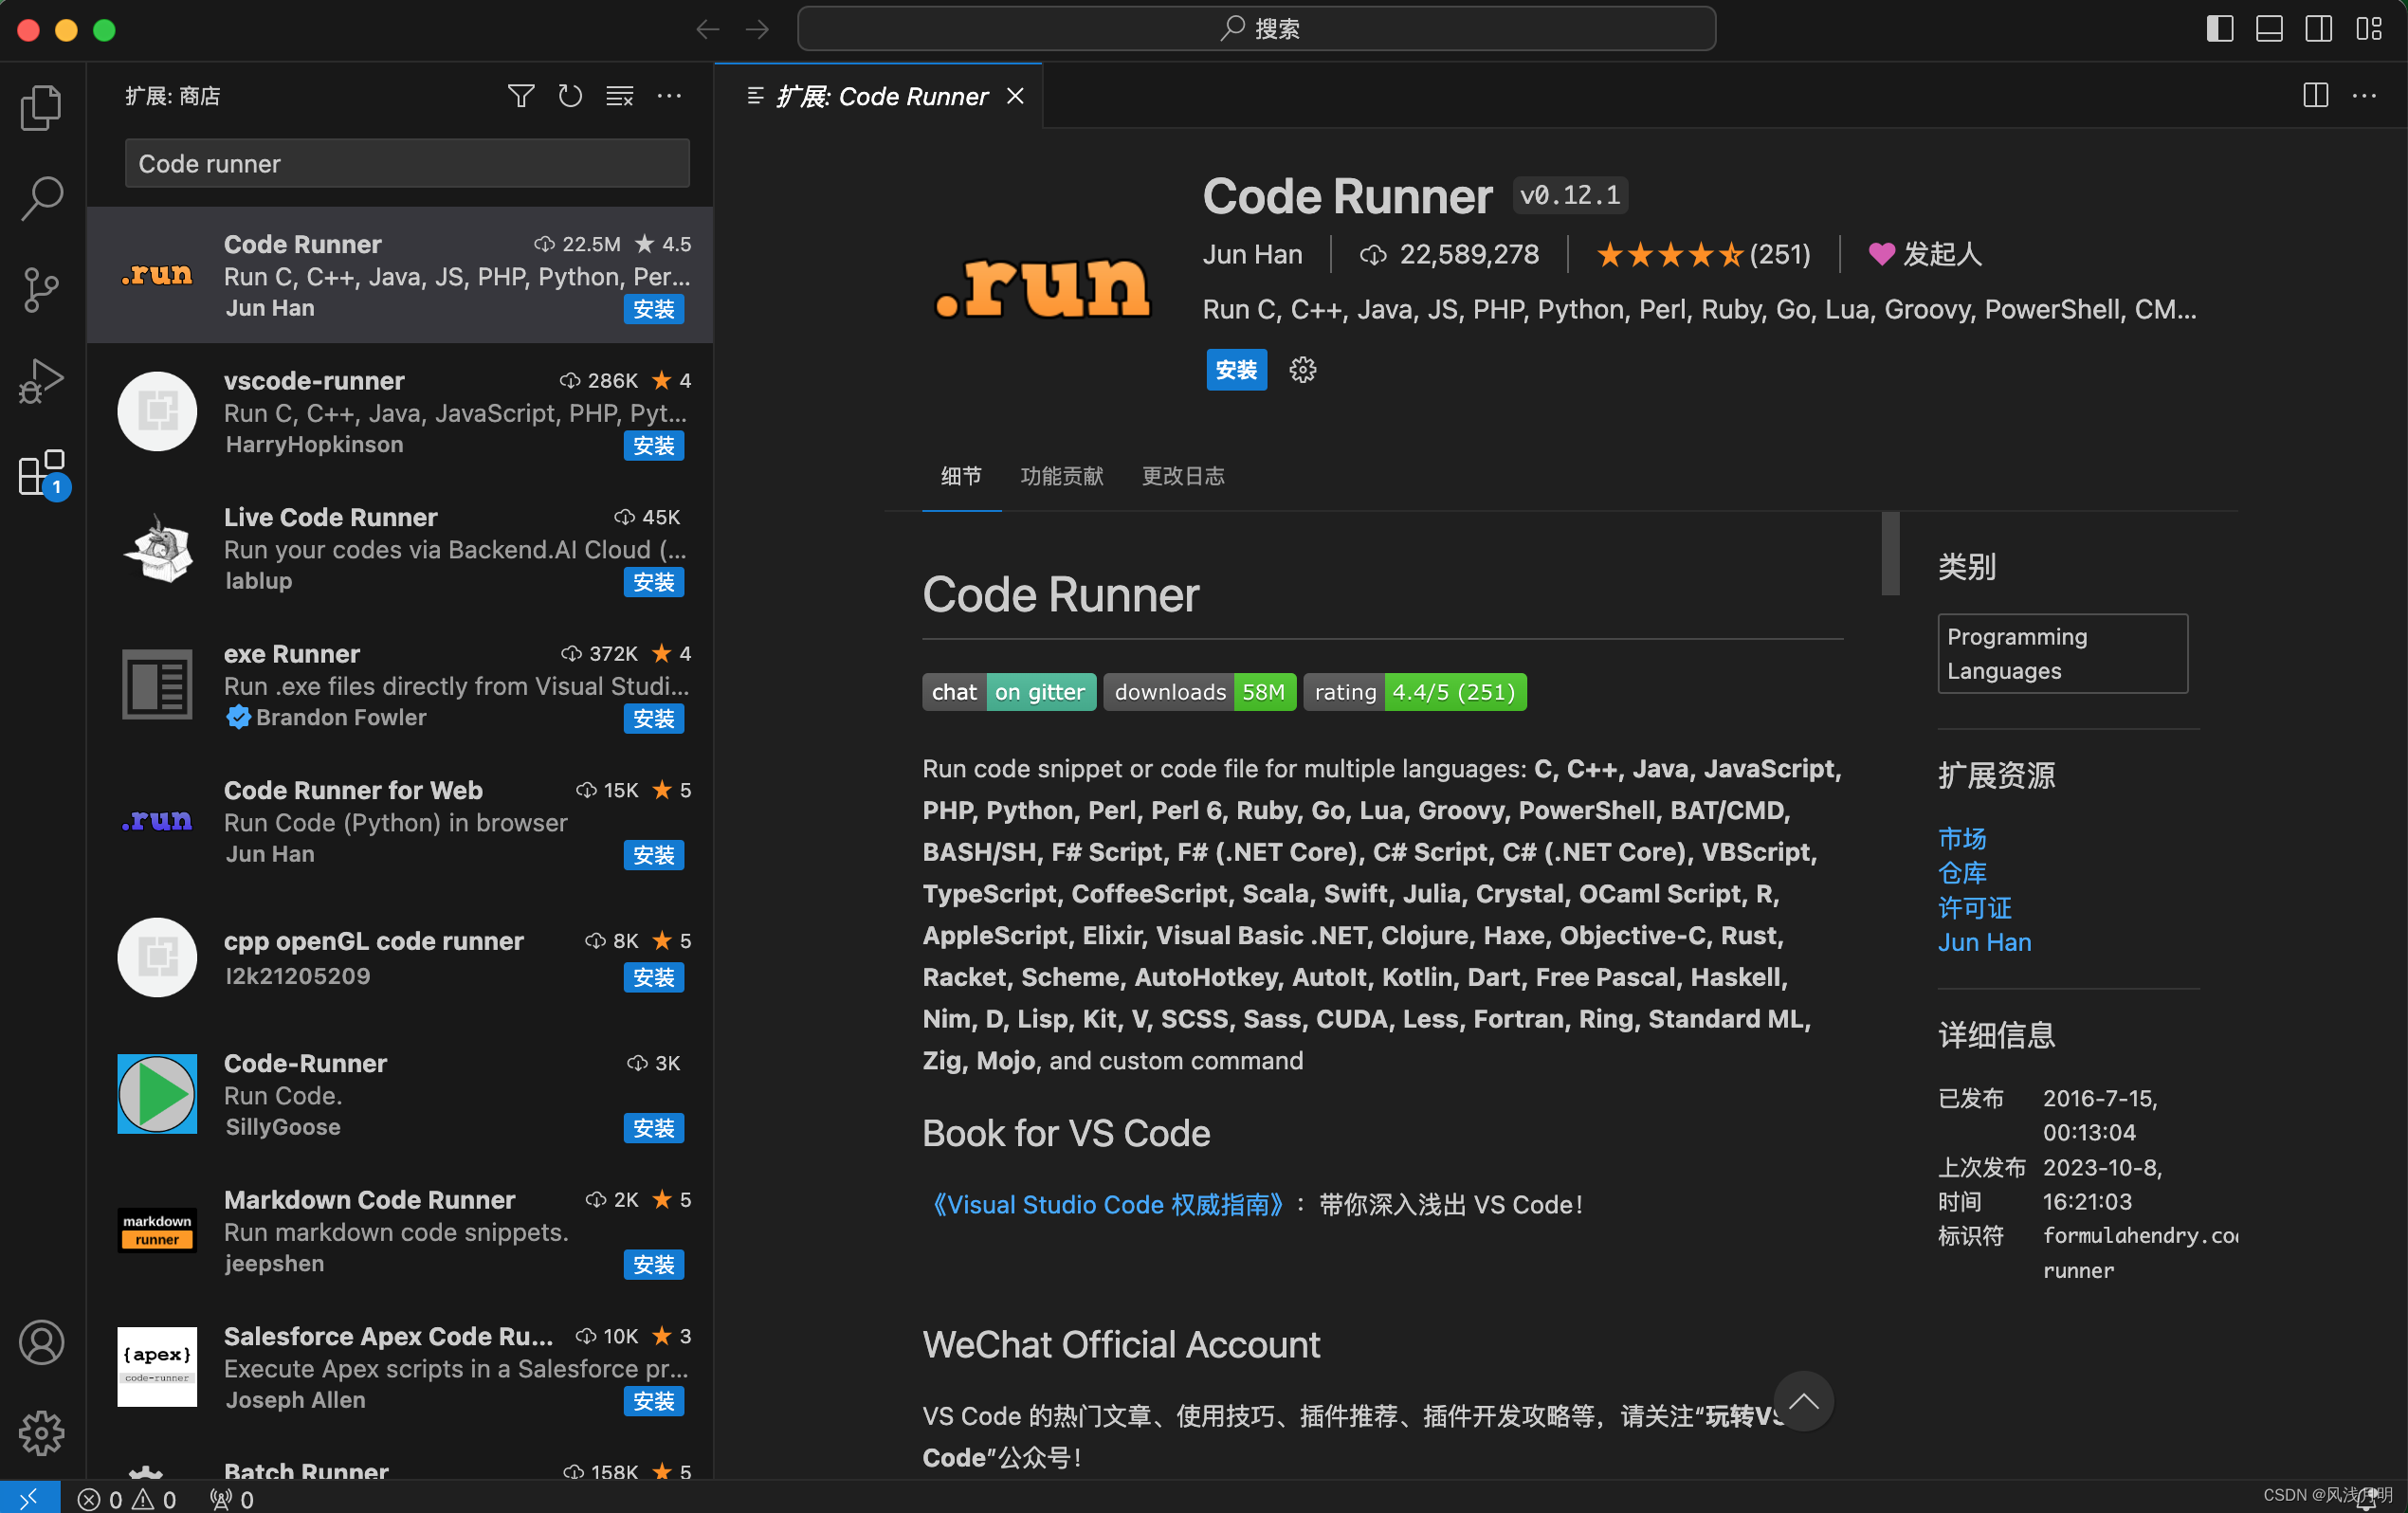Toggle the bottom panel layout icon
This screenshot has width=2408, height=1513.
2268,29
